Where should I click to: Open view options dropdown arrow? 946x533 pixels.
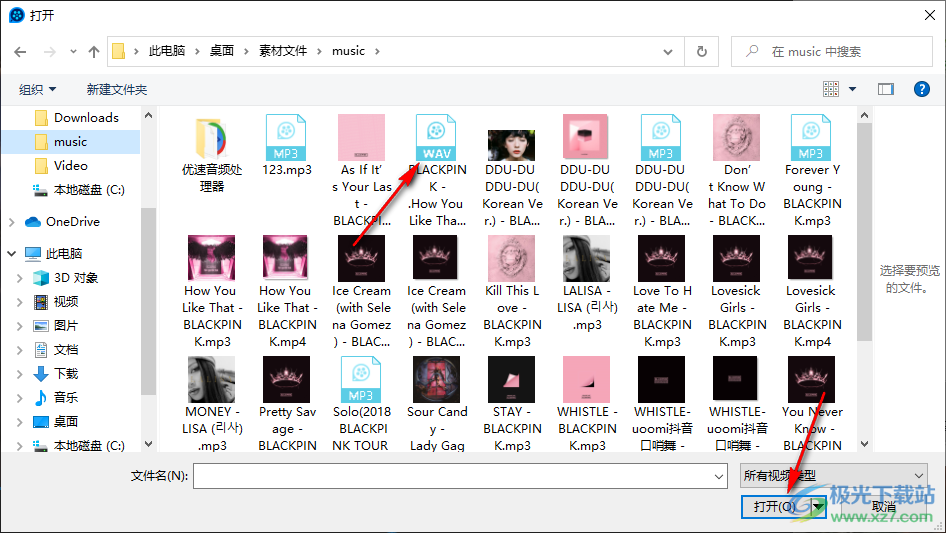click(852, 89)
